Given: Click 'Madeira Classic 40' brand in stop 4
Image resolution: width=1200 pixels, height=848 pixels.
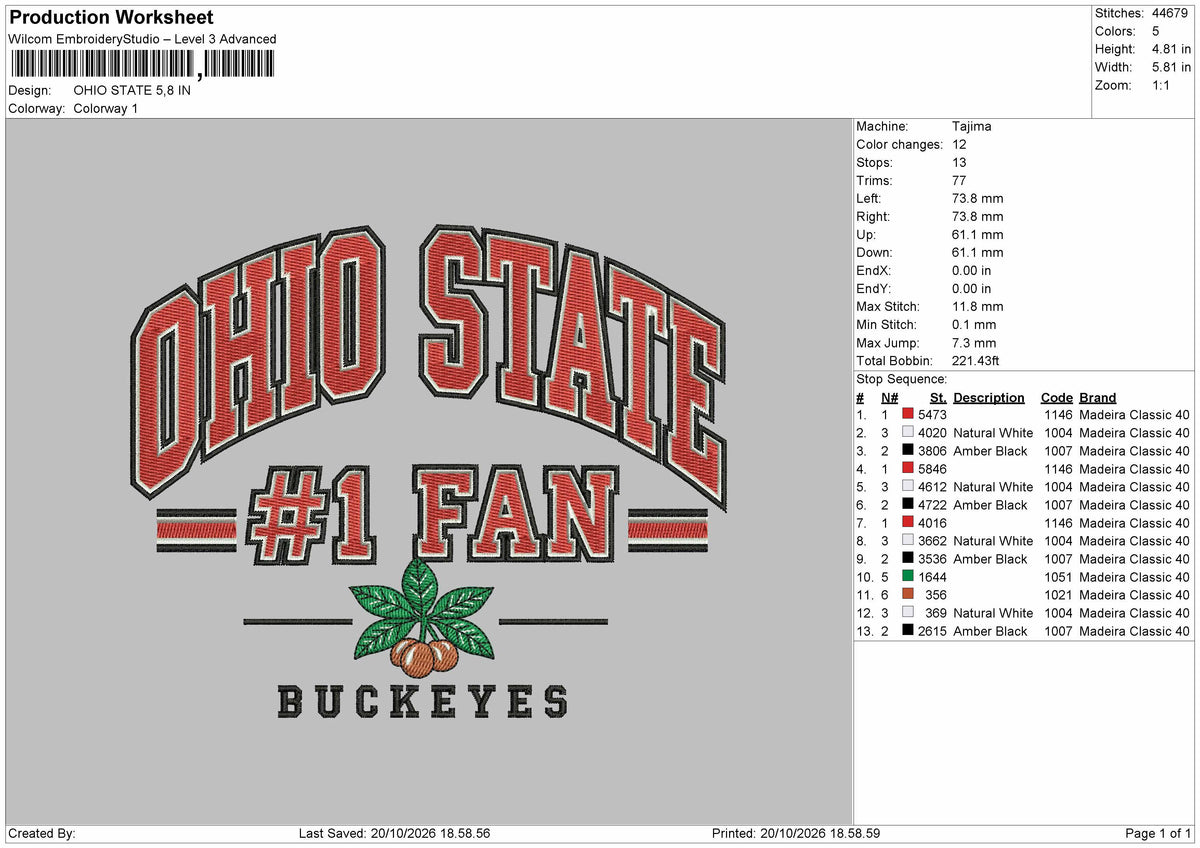Looking at the screenshot, I should (x=1135, y=469).
